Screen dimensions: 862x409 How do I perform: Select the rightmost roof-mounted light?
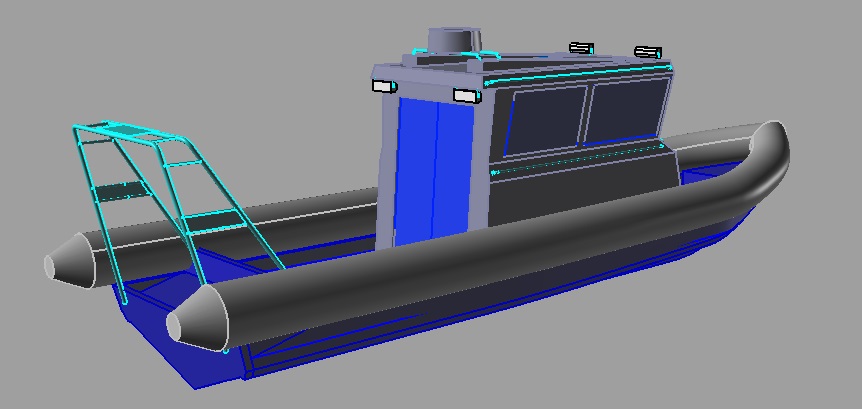coord(648,52)
